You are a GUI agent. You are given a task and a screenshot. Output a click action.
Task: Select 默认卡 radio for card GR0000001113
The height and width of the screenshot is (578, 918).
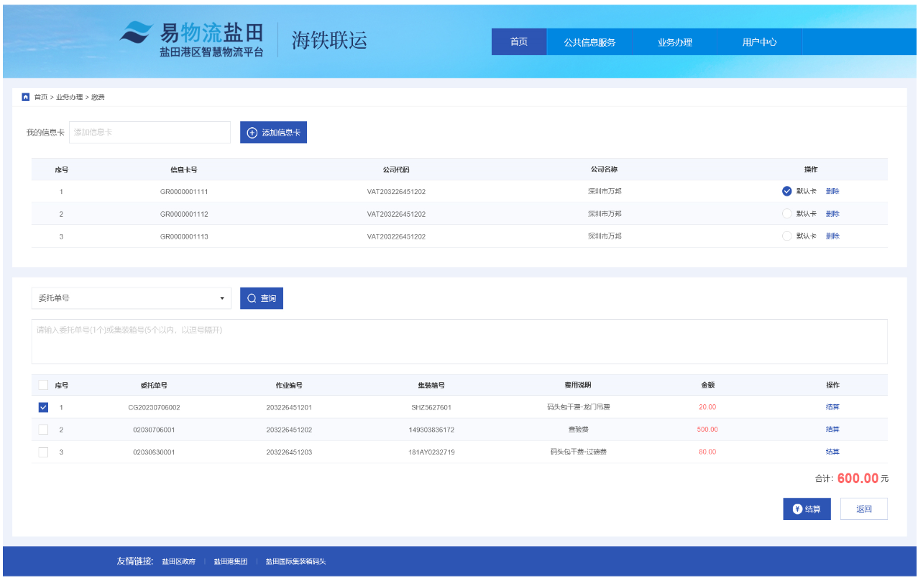tap(786, 236)
